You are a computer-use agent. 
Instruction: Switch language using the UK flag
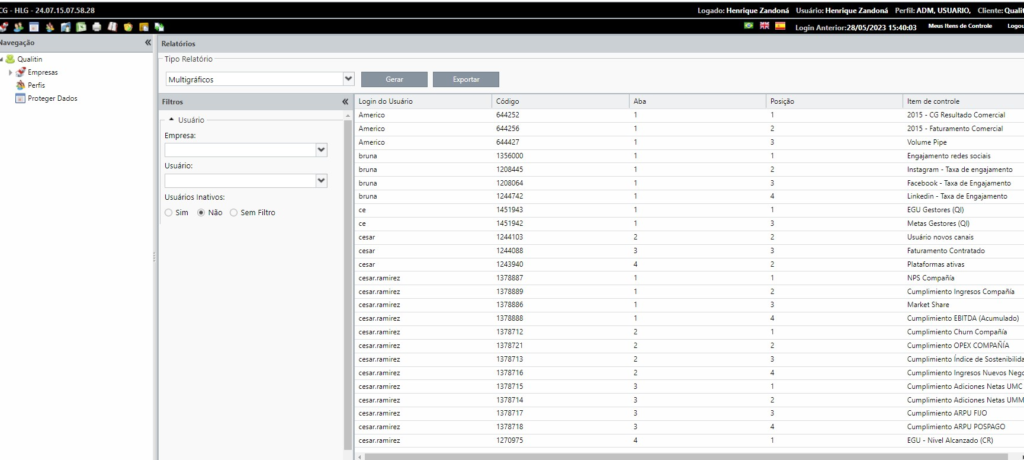764,26
